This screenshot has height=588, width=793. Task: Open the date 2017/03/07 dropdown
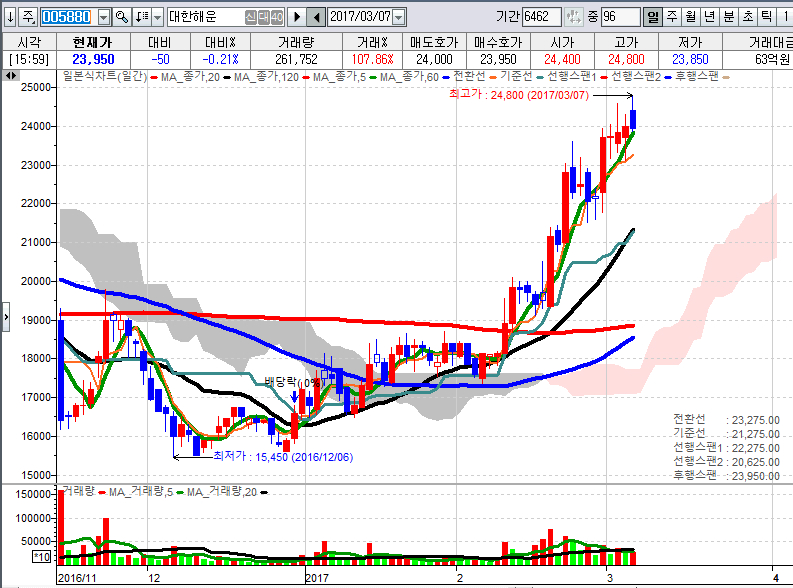pyautogui.click(x=399, y=17)
